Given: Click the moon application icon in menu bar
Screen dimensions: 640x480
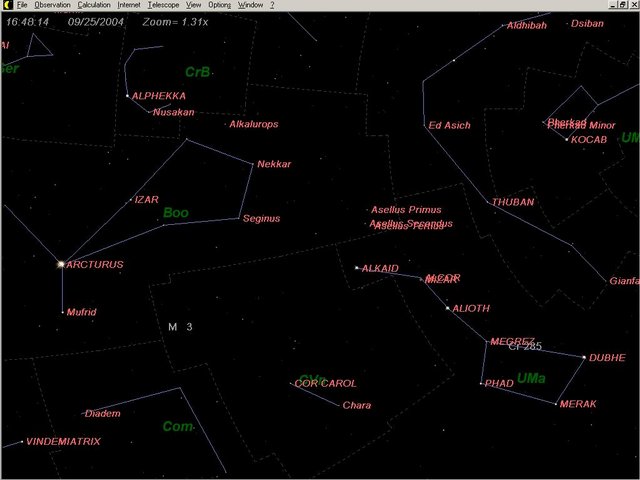Looking at the screenshot, I should 8,5.
